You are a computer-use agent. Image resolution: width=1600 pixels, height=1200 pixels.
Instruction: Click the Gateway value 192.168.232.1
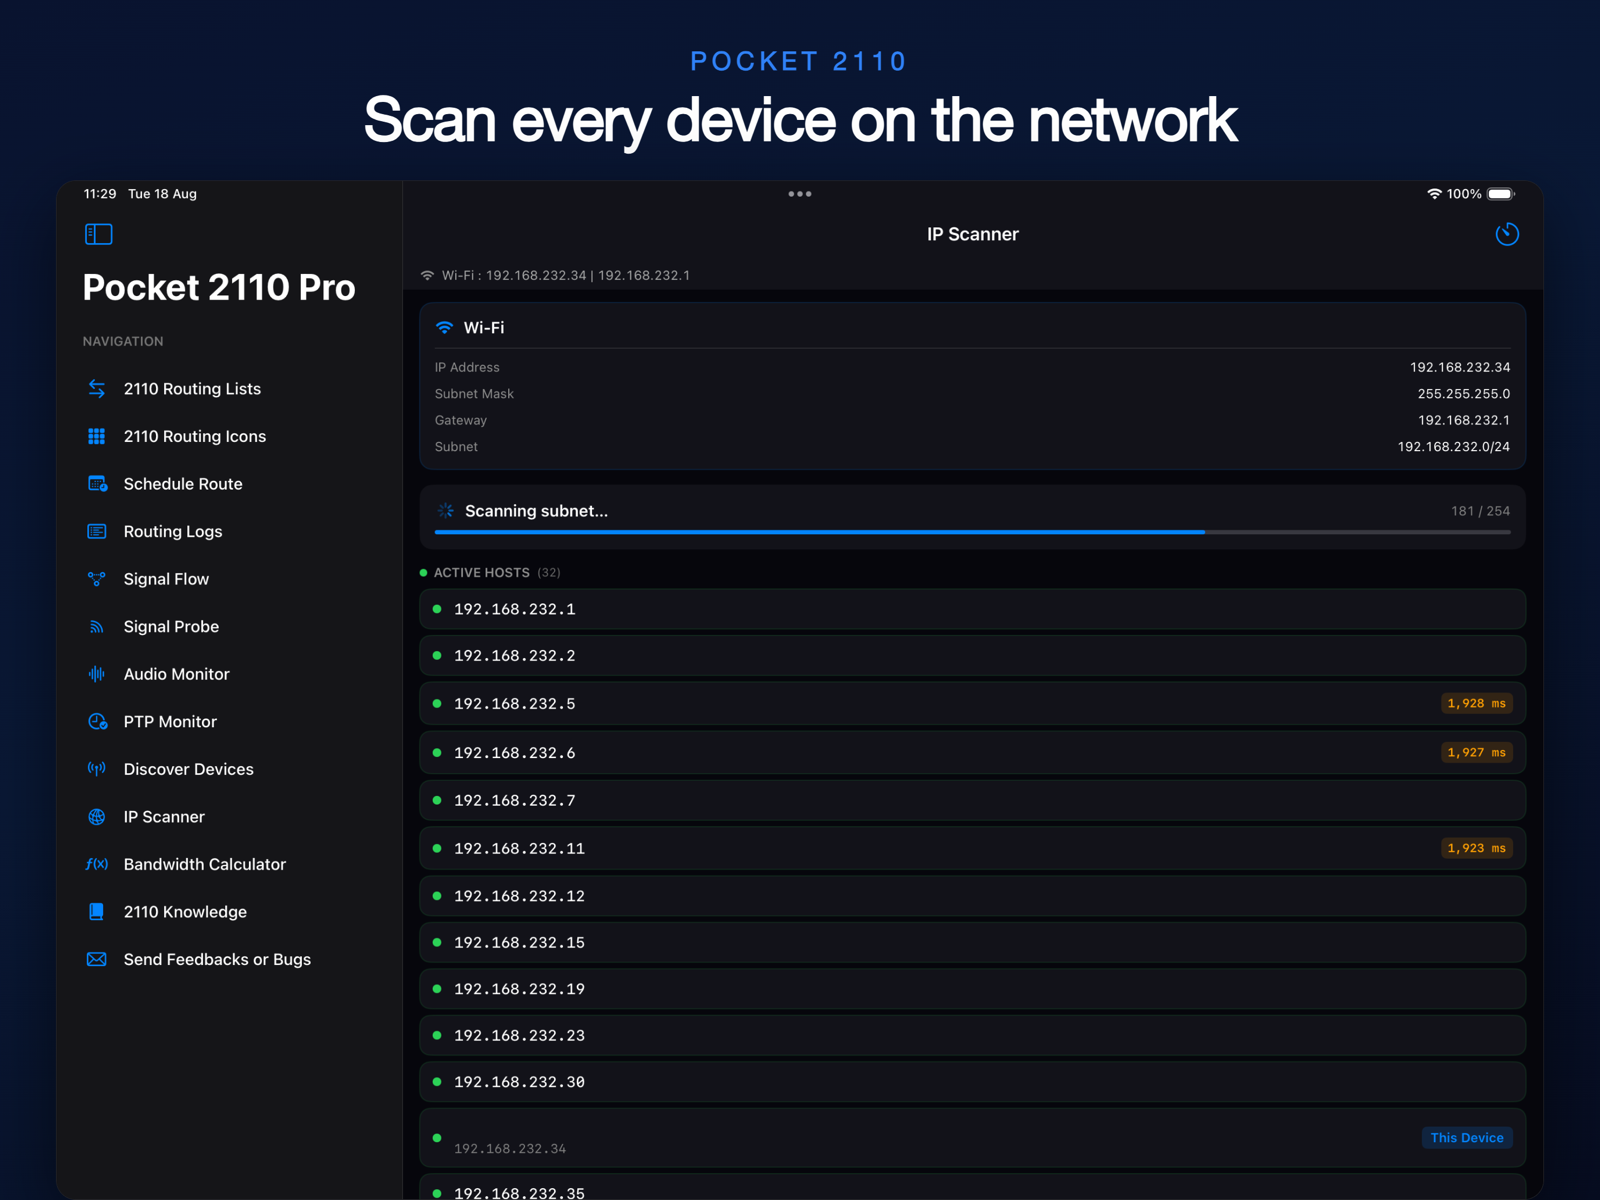coord(1464,420)
